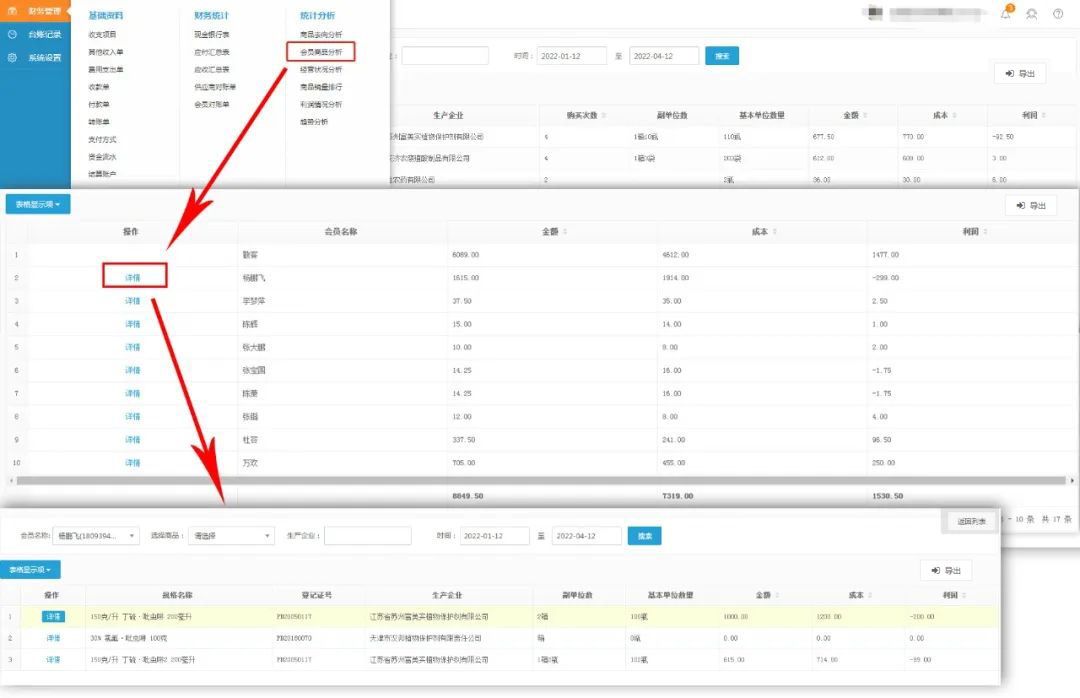Viewport: 1080px width, 698px height.
Task: Click 财务管理 sidebar icon
Action: pyautogui.click(x=12, y=11)
